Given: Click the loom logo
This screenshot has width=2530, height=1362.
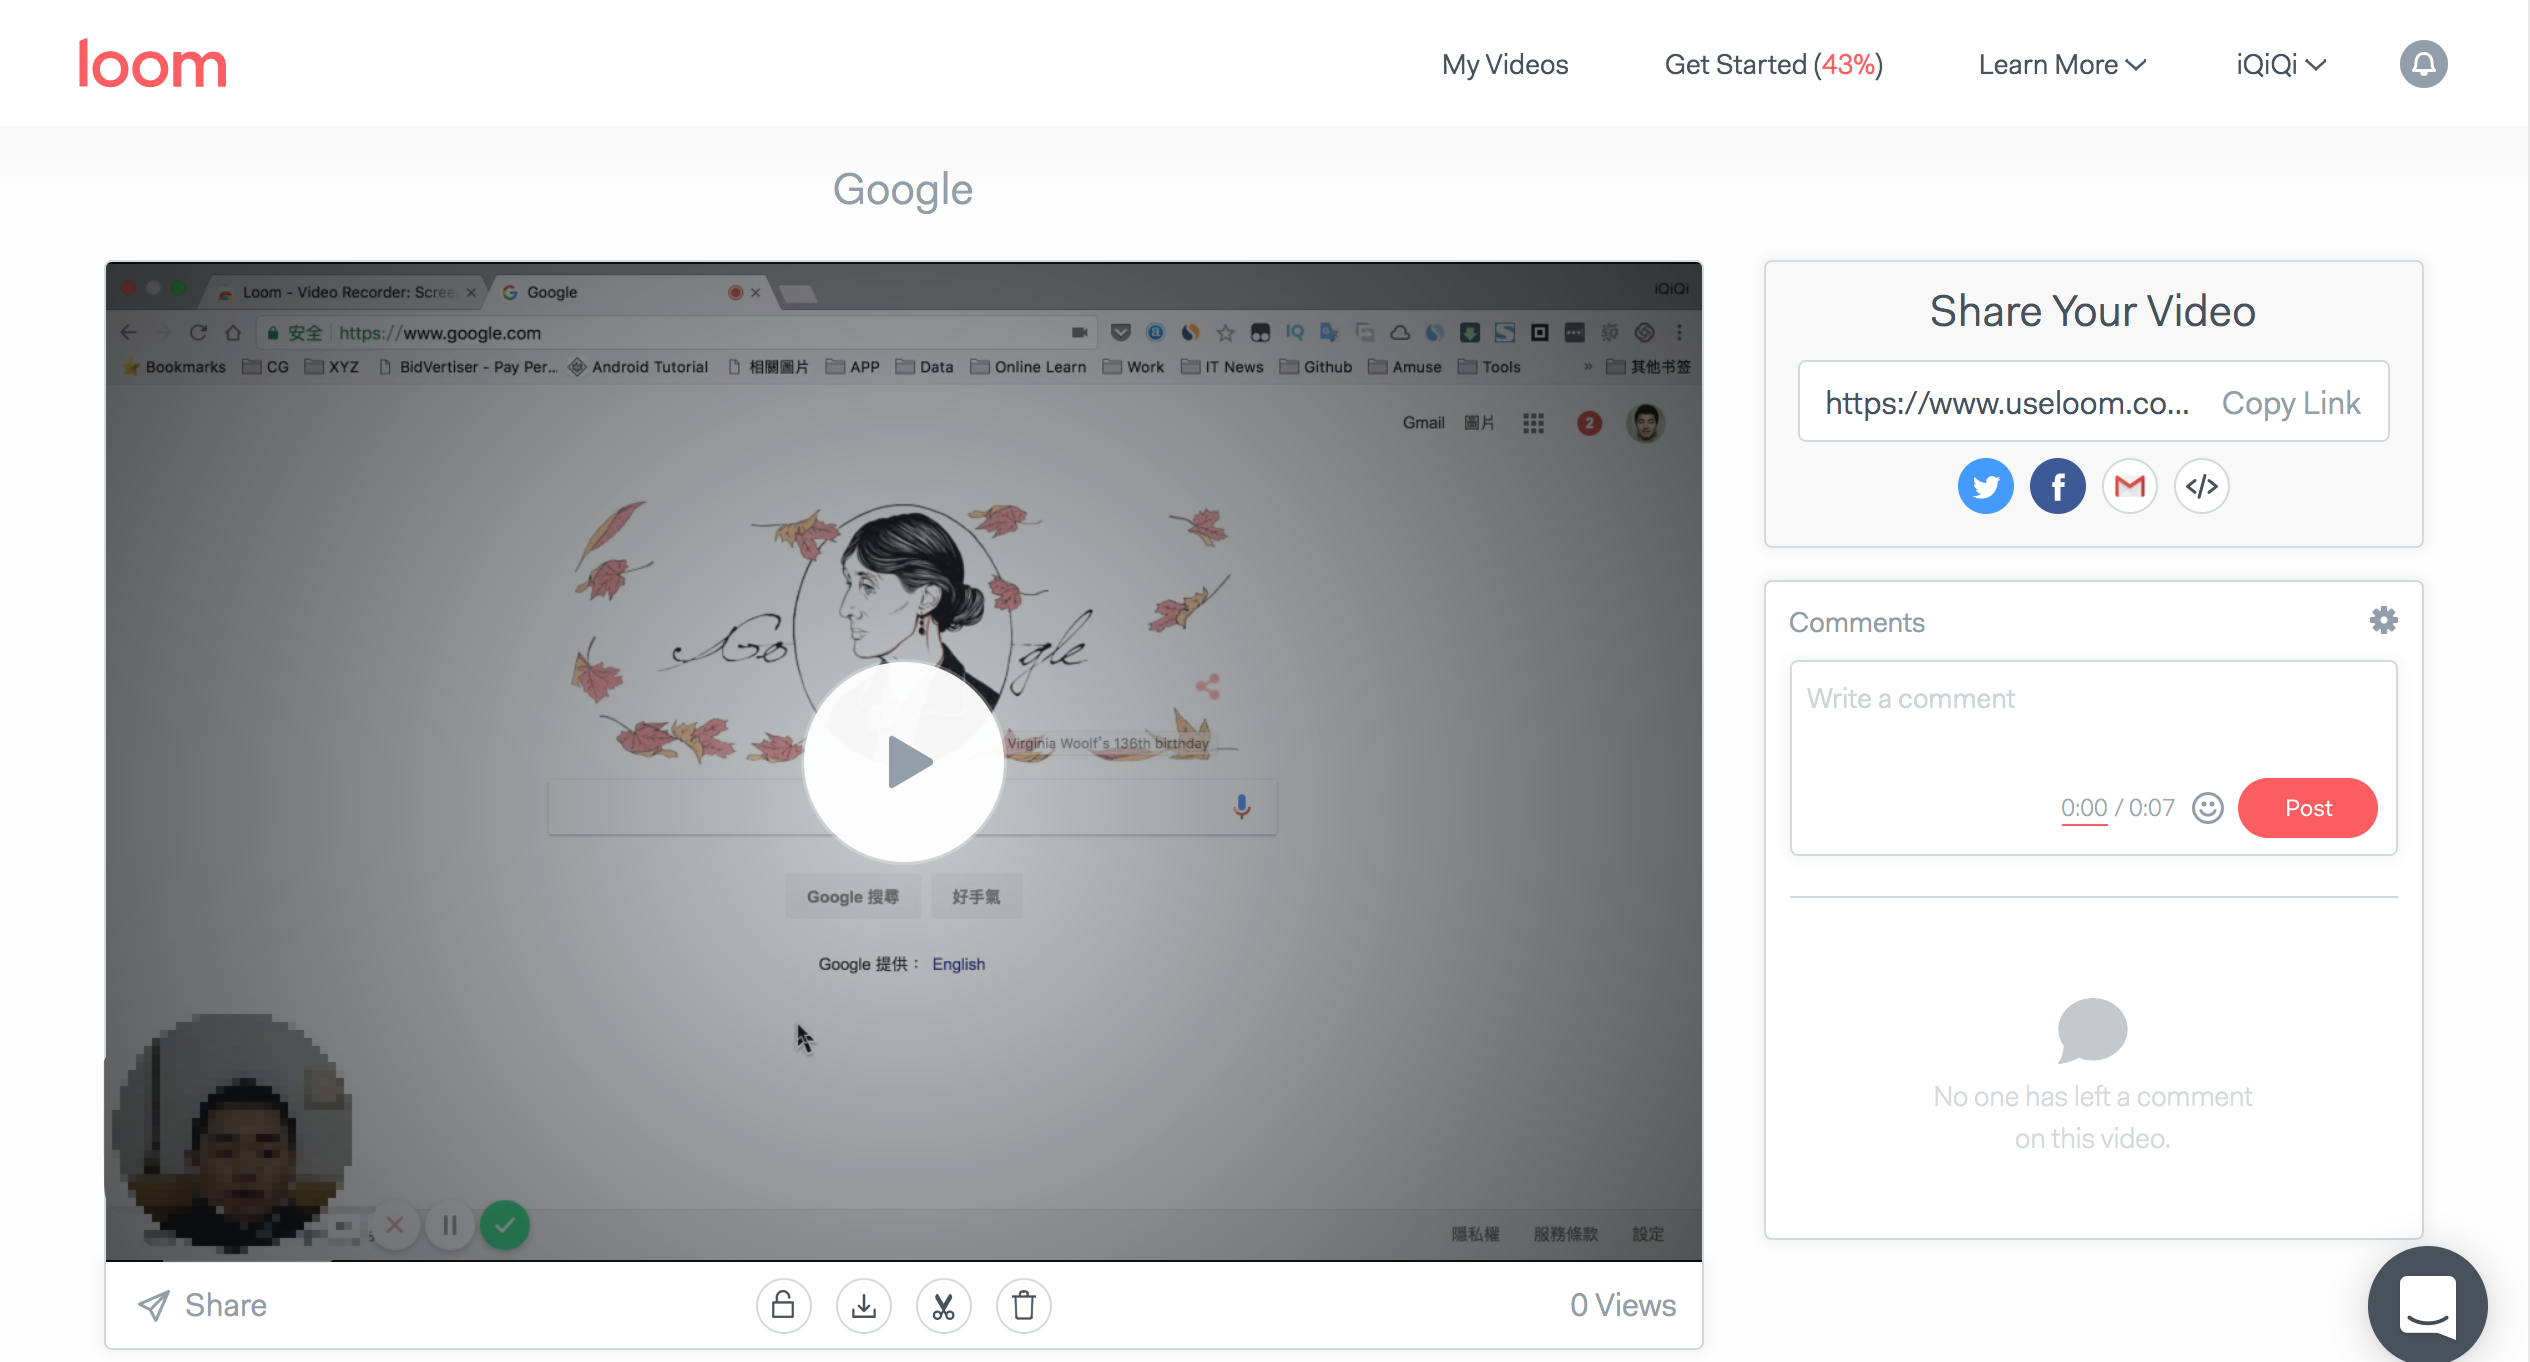Looking at the screenshot, I should [153, 64].
